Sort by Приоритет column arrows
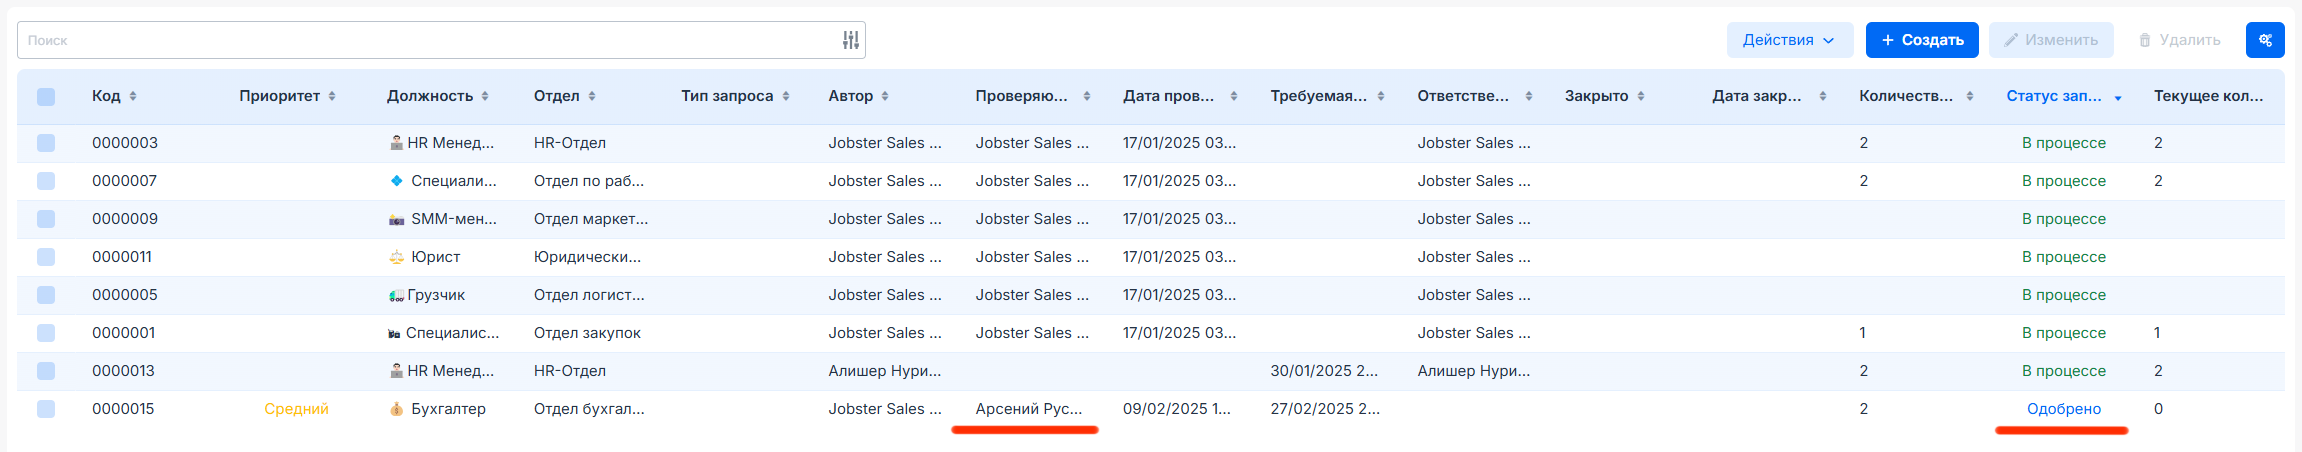The height and width of the screenshot is (452, 2302). point(332,96)
